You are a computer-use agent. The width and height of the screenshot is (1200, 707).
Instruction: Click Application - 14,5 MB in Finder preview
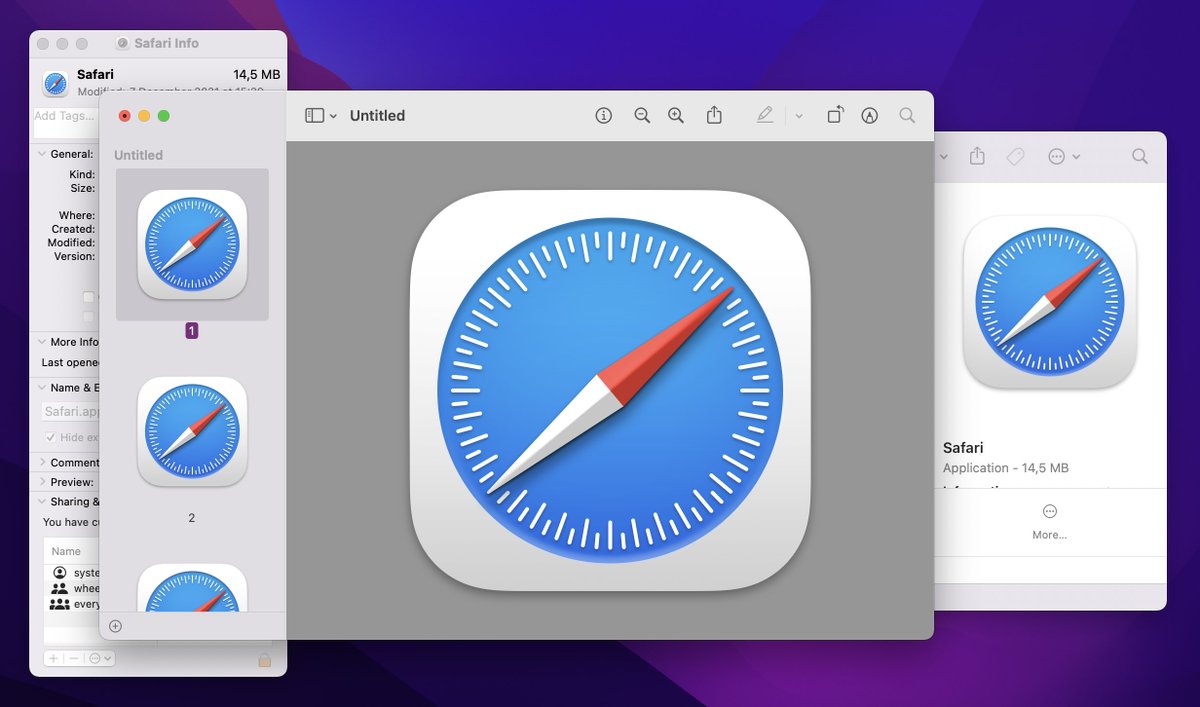pyautogui.click(x=1006, y=468)
